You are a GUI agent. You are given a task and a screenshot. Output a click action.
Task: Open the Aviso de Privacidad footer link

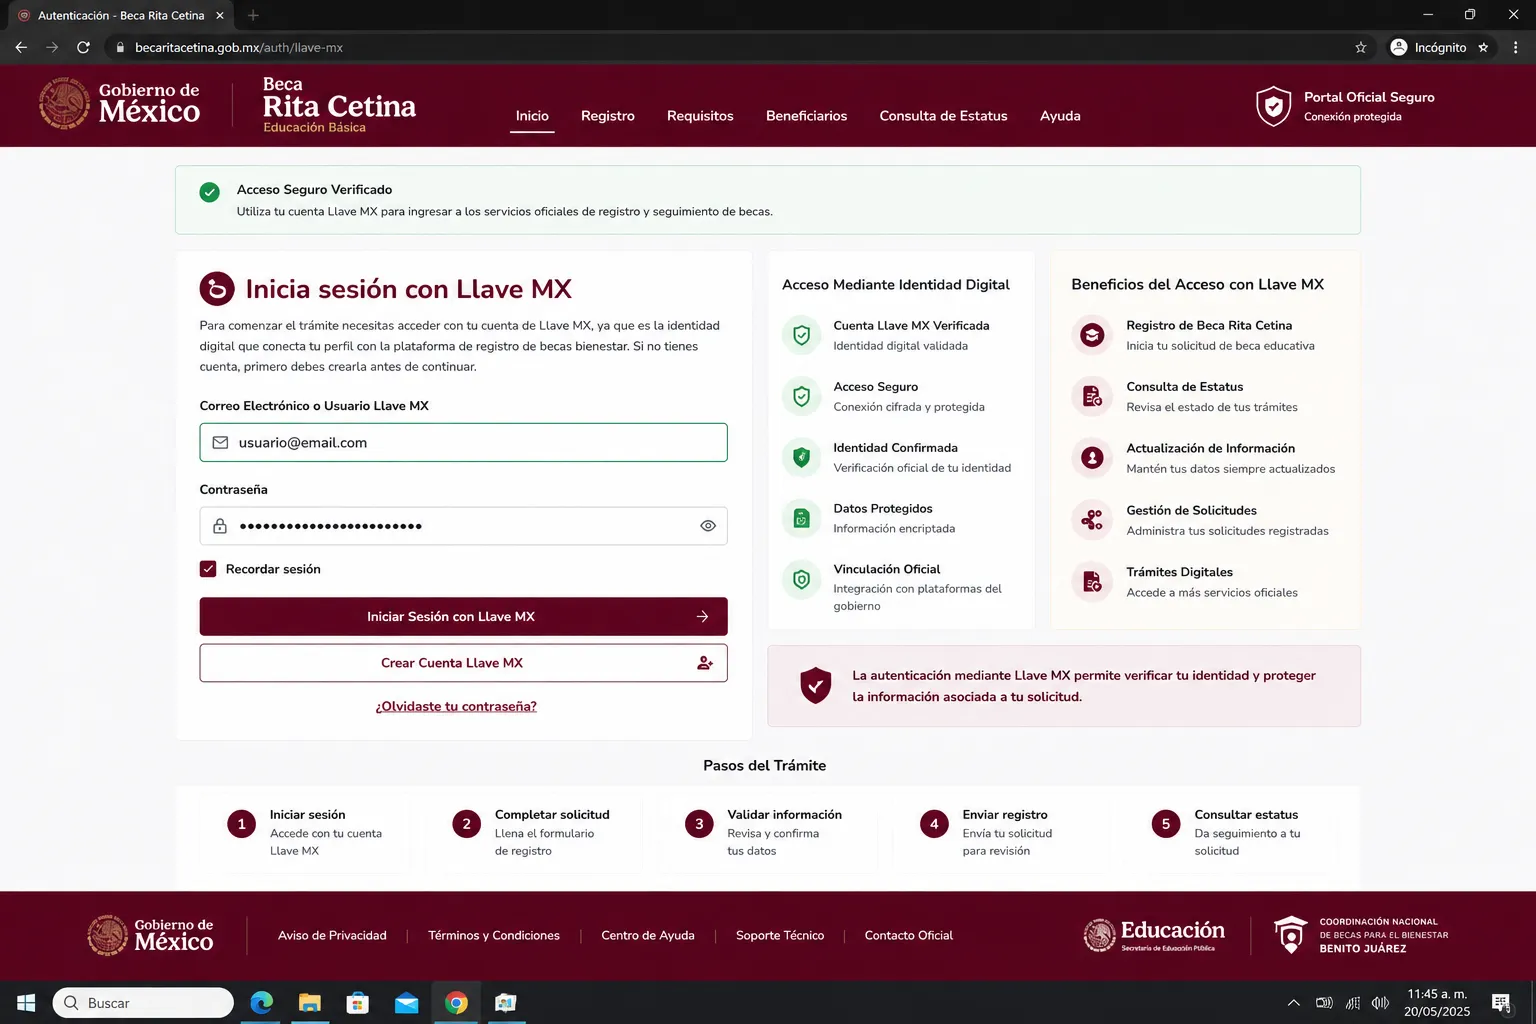(332, 936)
